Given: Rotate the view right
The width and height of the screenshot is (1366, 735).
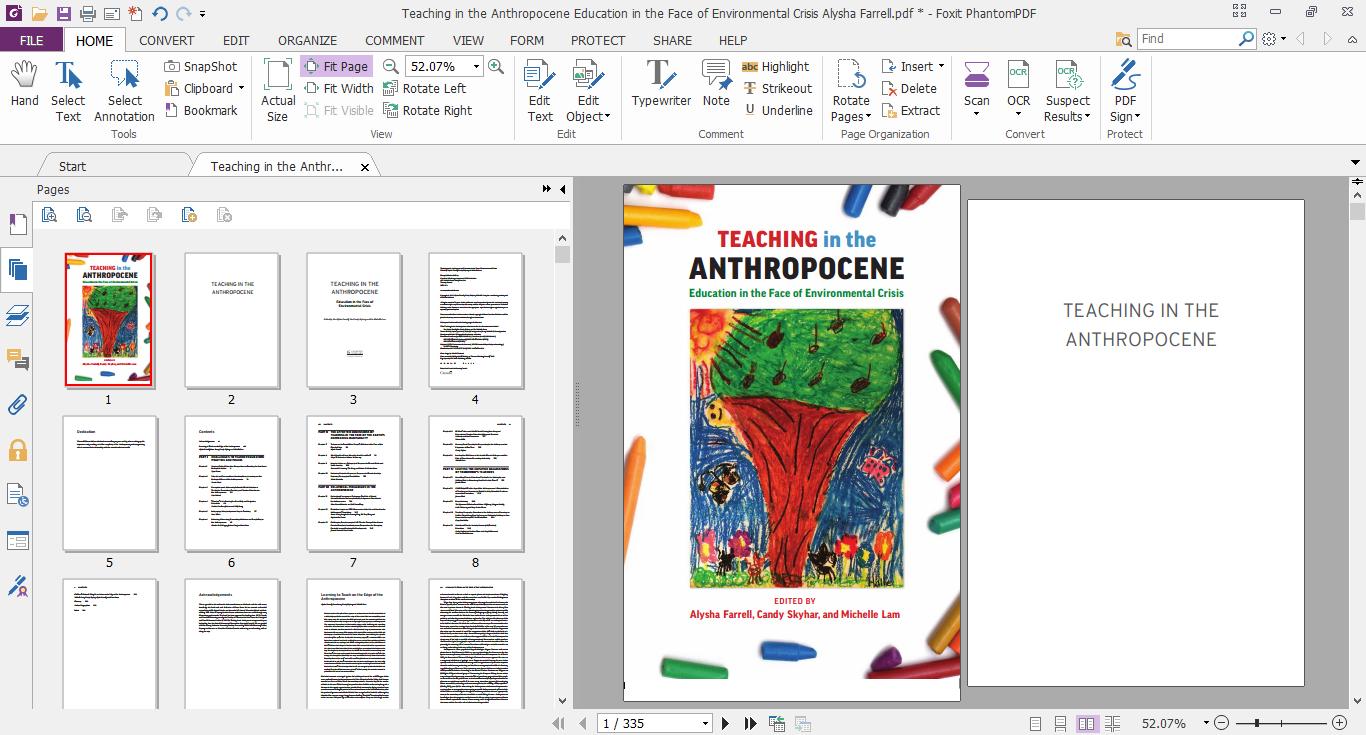Looking at the screenshot, I should 427,110.
